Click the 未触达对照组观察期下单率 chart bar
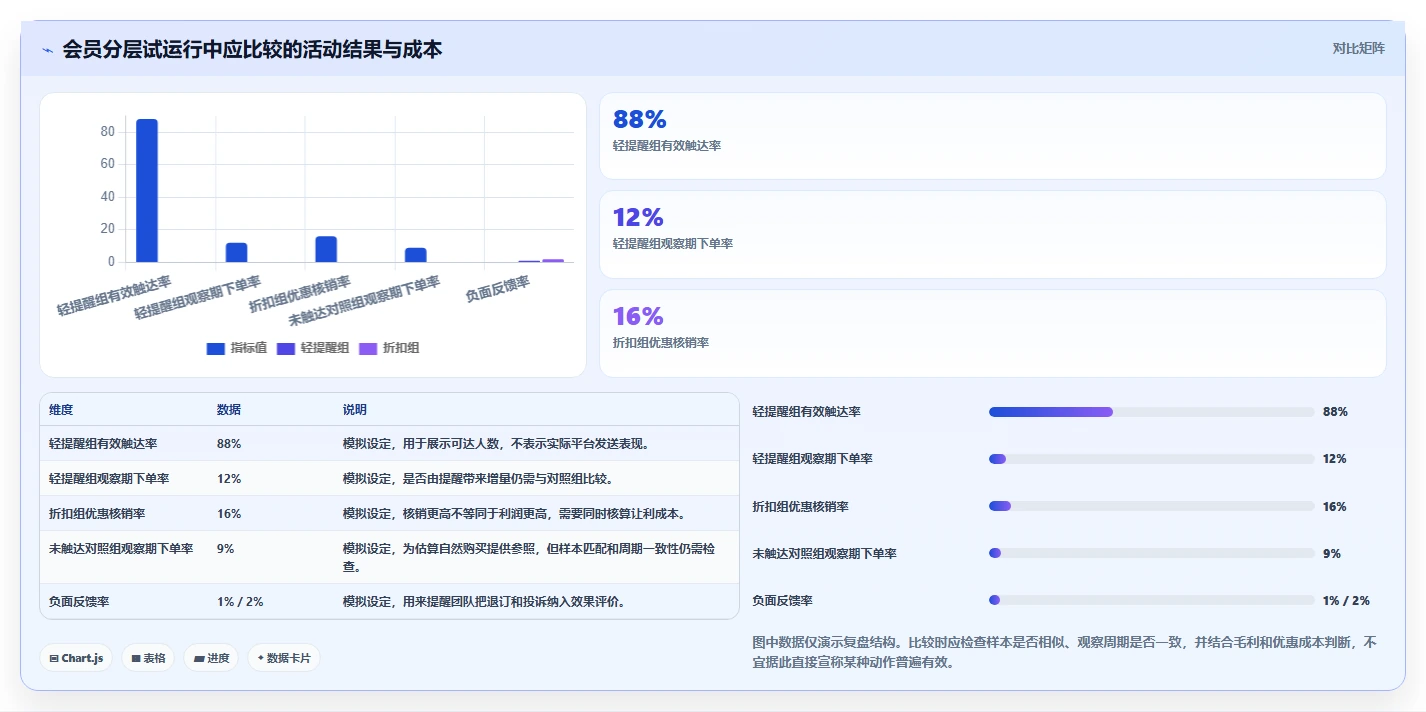 point(416,255)
